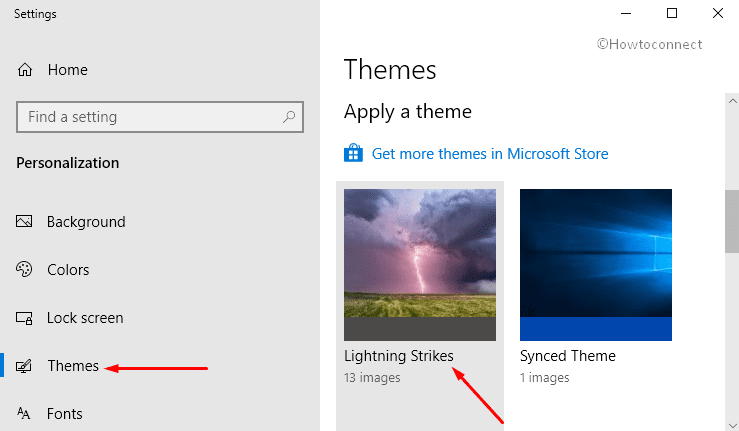
Task: Click the Fonts AA icon
Action: click(24, 414)
